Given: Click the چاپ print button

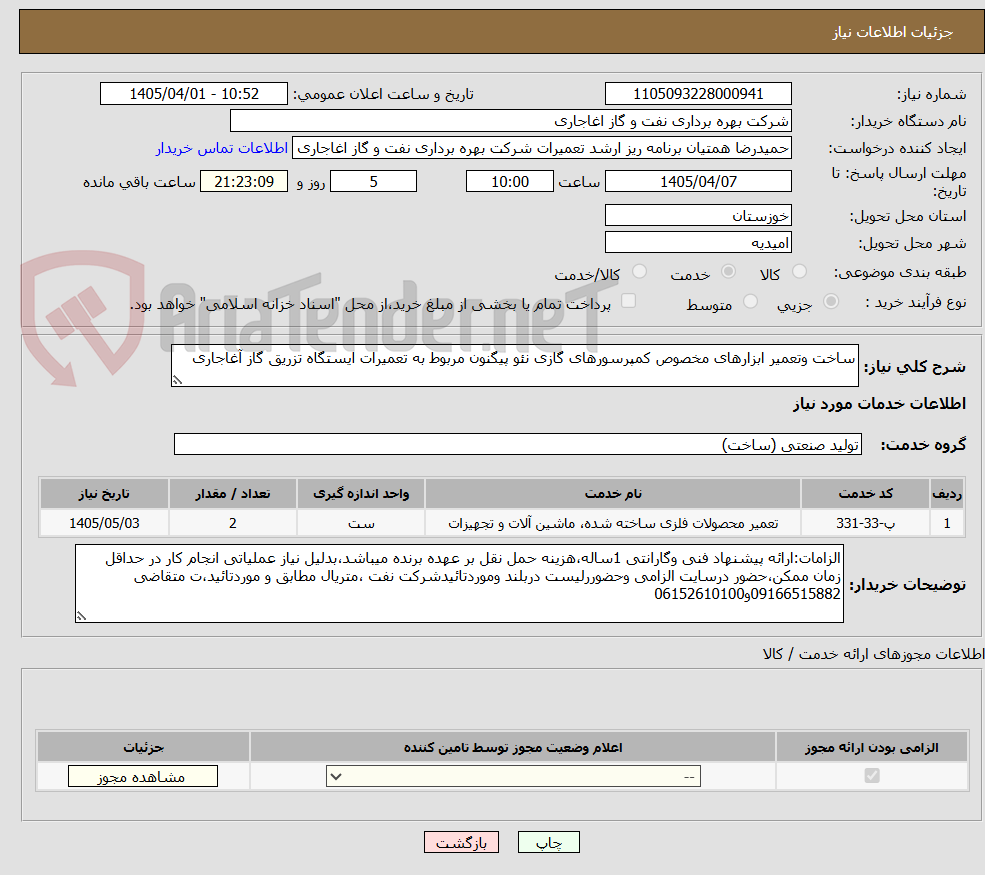Looking at the screenshot, I should 548,842.
